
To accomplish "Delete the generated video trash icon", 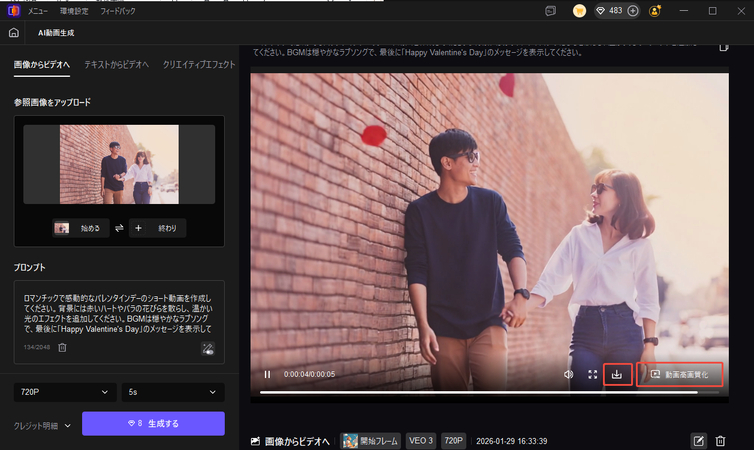I will [720, 441].
